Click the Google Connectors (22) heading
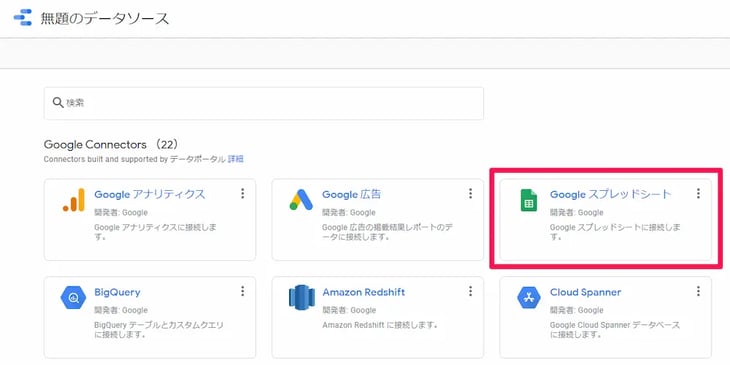Viewport: 730px width, 365px height. pyautogui.click(x=111, y=144)
